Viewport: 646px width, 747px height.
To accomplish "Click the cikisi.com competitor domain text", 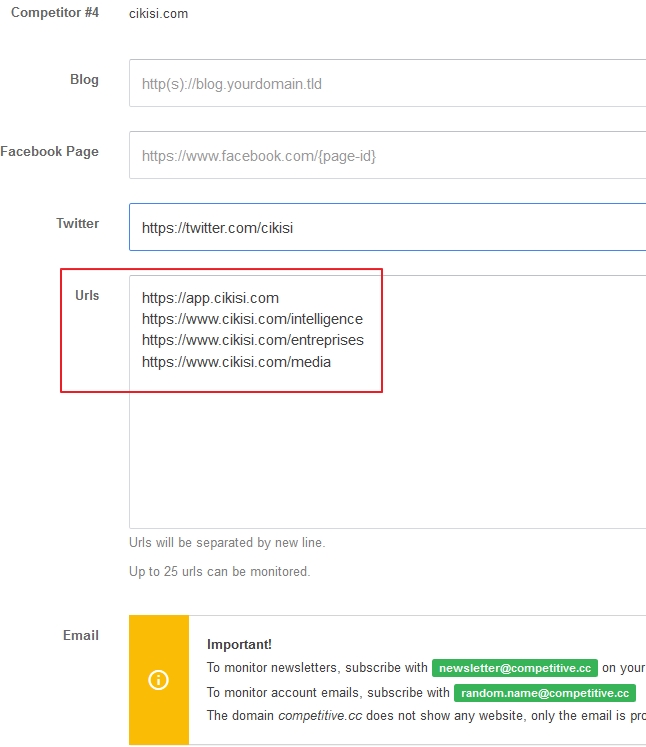I will 159,14.
